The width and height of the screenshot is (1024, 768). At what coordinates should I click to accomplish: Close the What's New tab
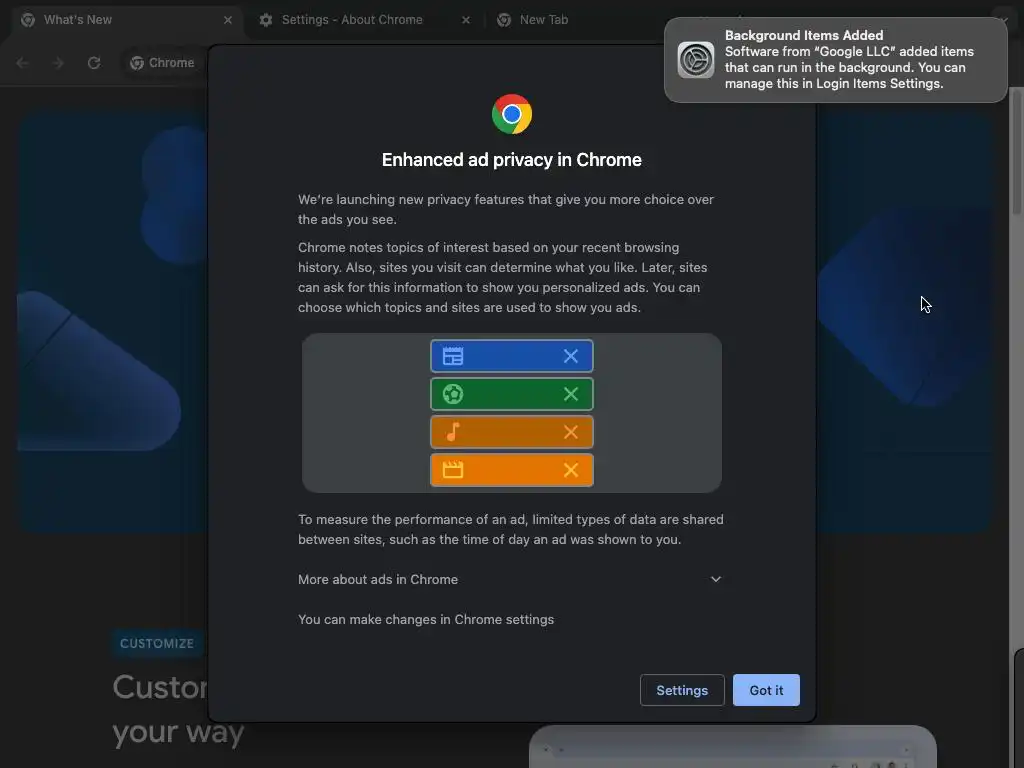tap(227, 20)
